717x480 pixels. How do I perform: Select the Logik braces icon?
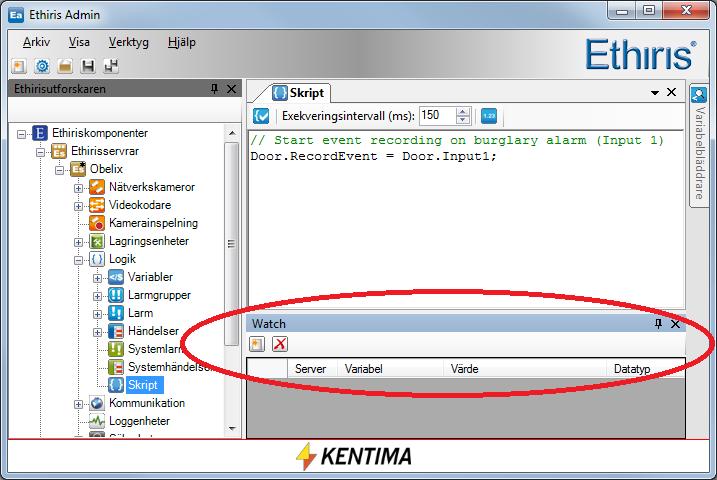[x=96, y=259]
